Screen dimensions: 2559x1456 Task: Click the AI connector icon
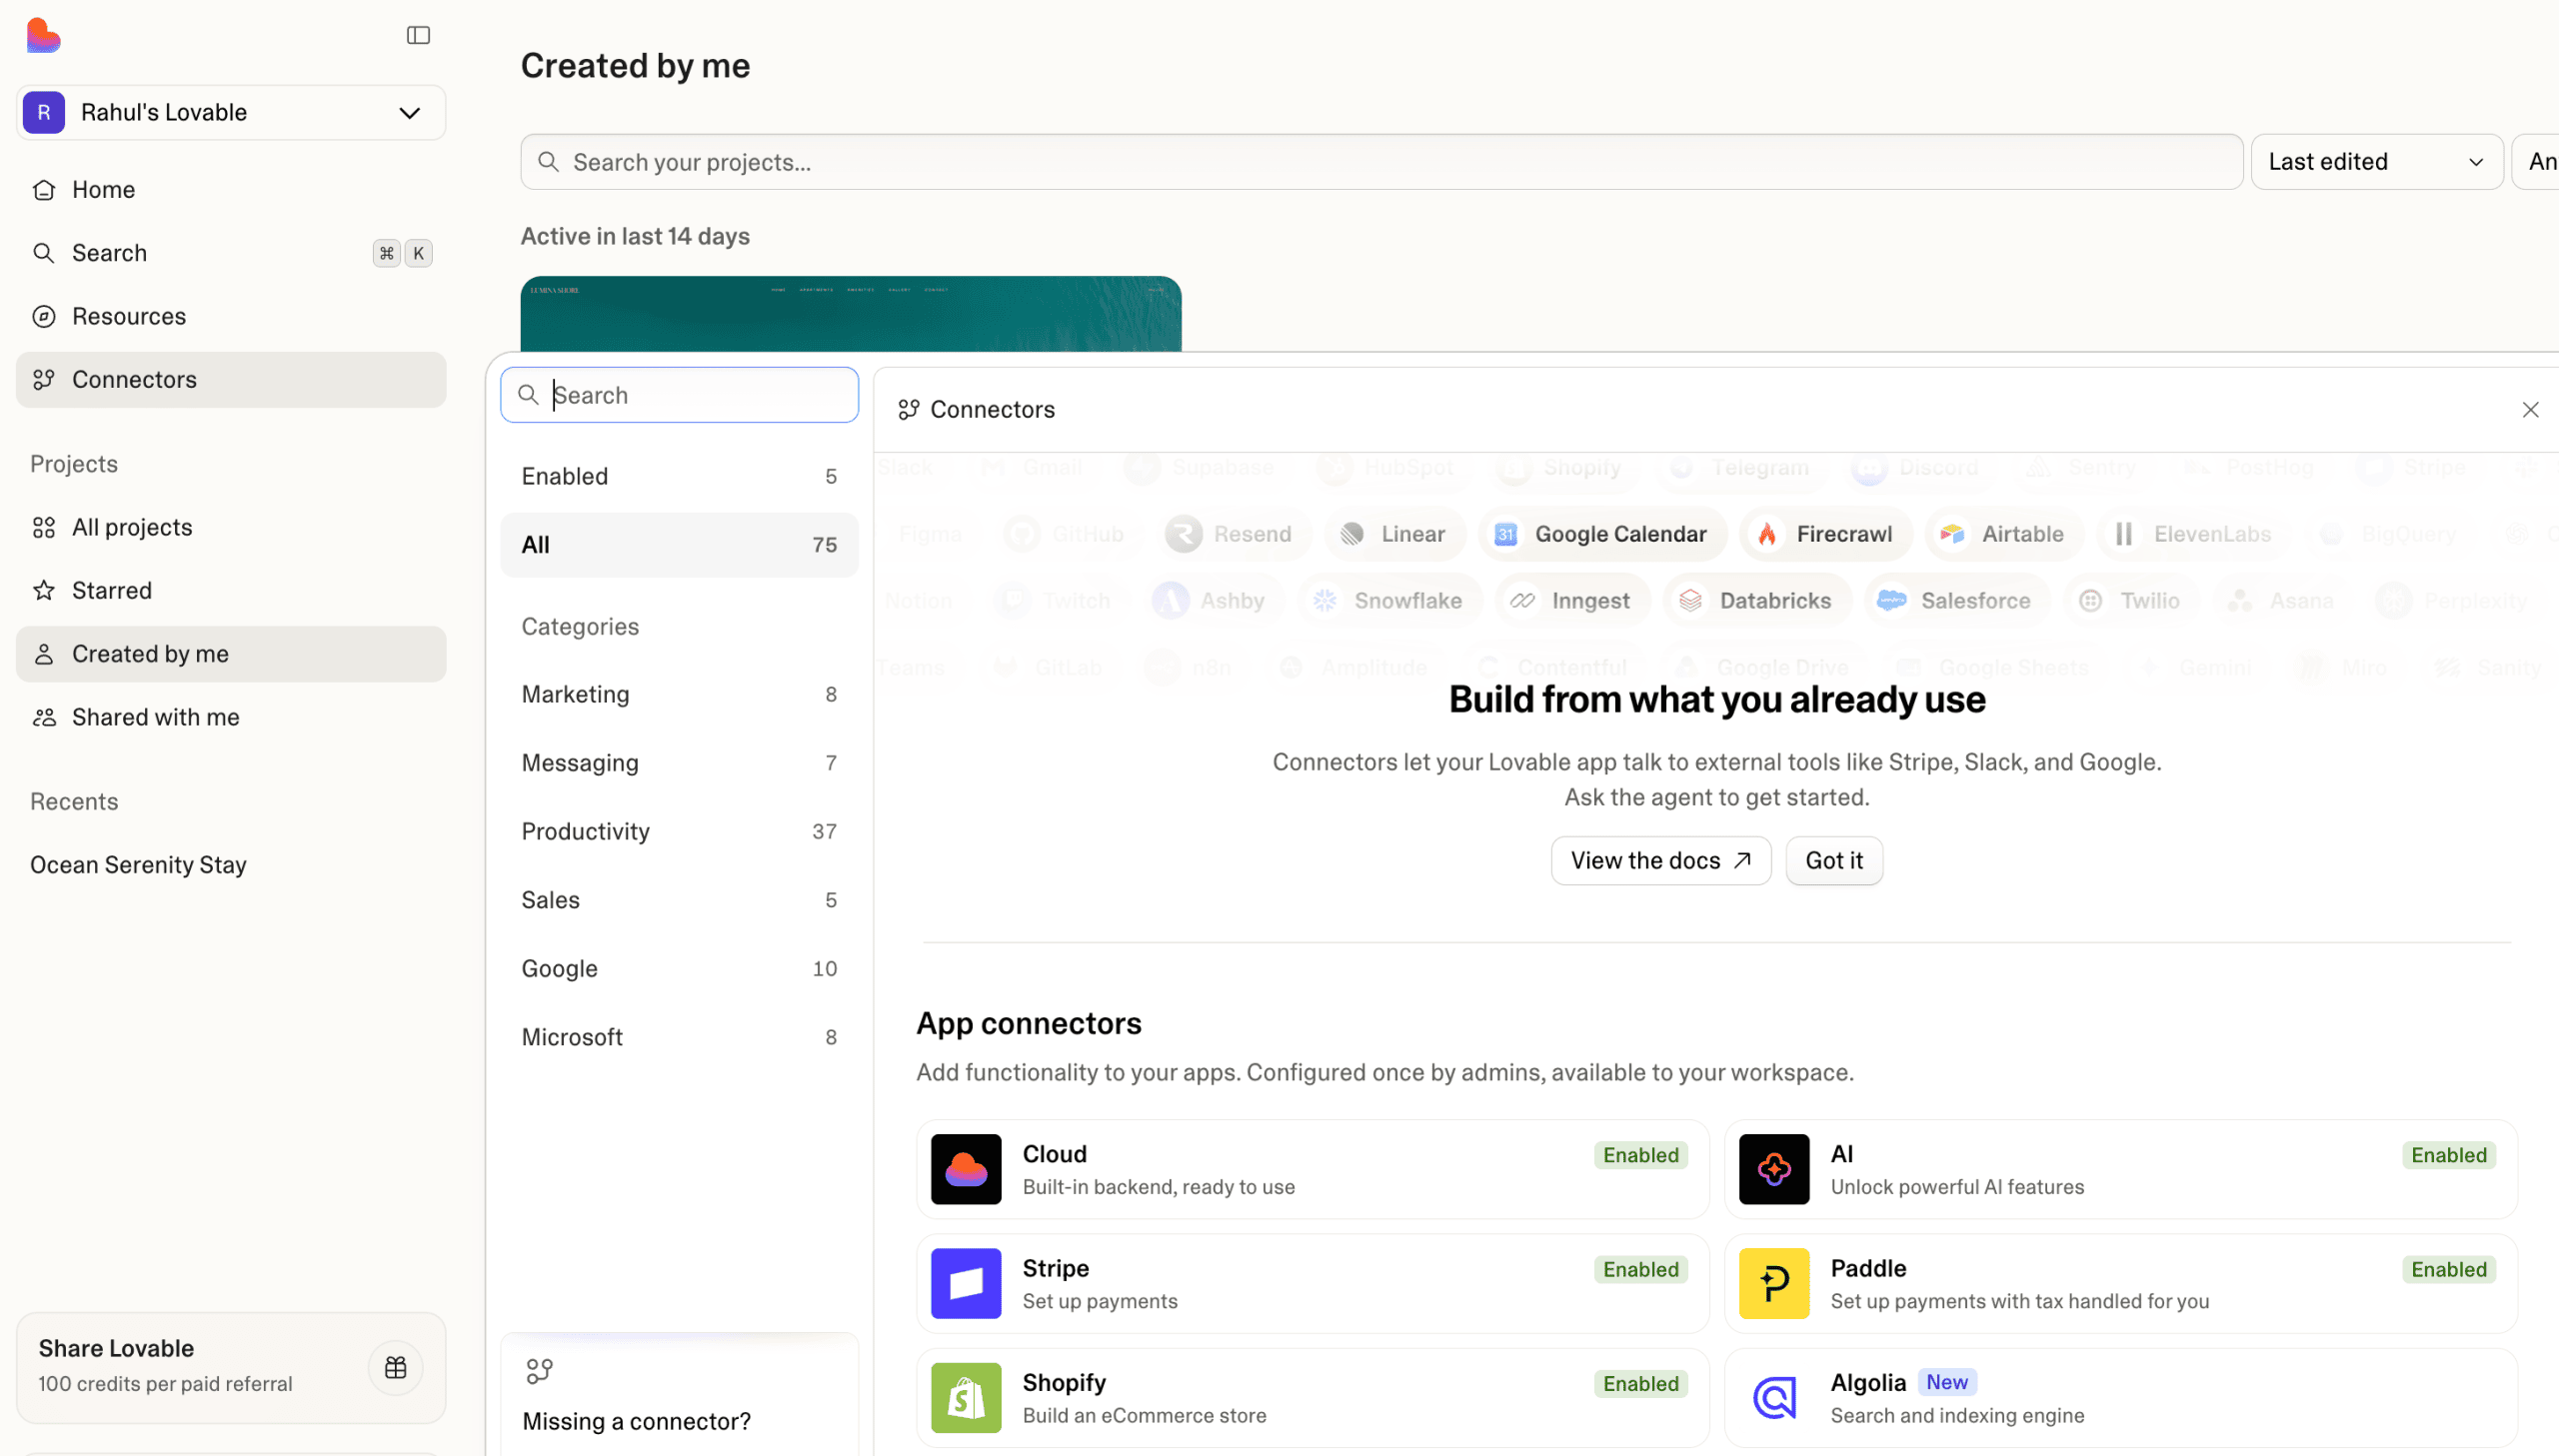[x=1774, y=1169]
